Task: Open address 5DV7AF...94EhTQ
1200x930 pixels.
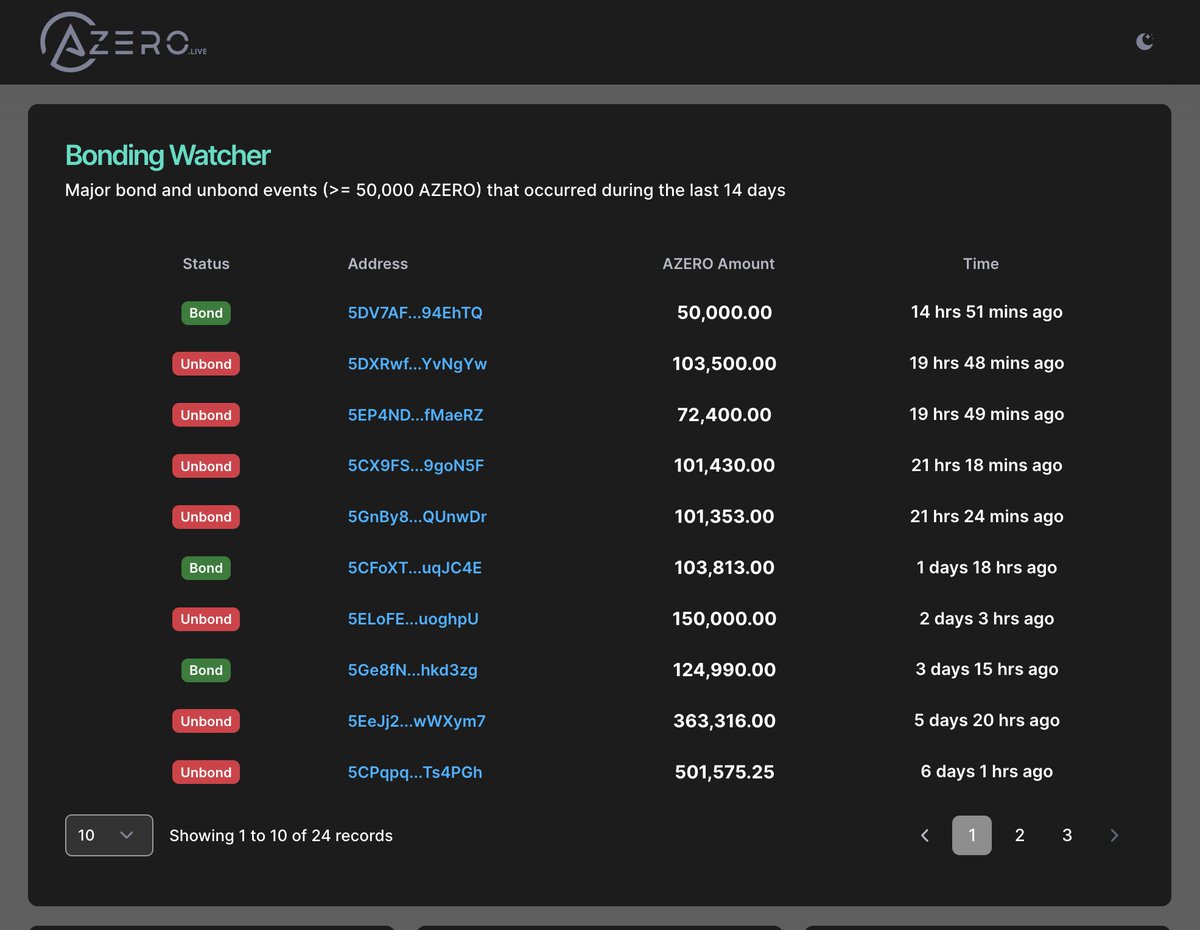Action: pos(415,313)
